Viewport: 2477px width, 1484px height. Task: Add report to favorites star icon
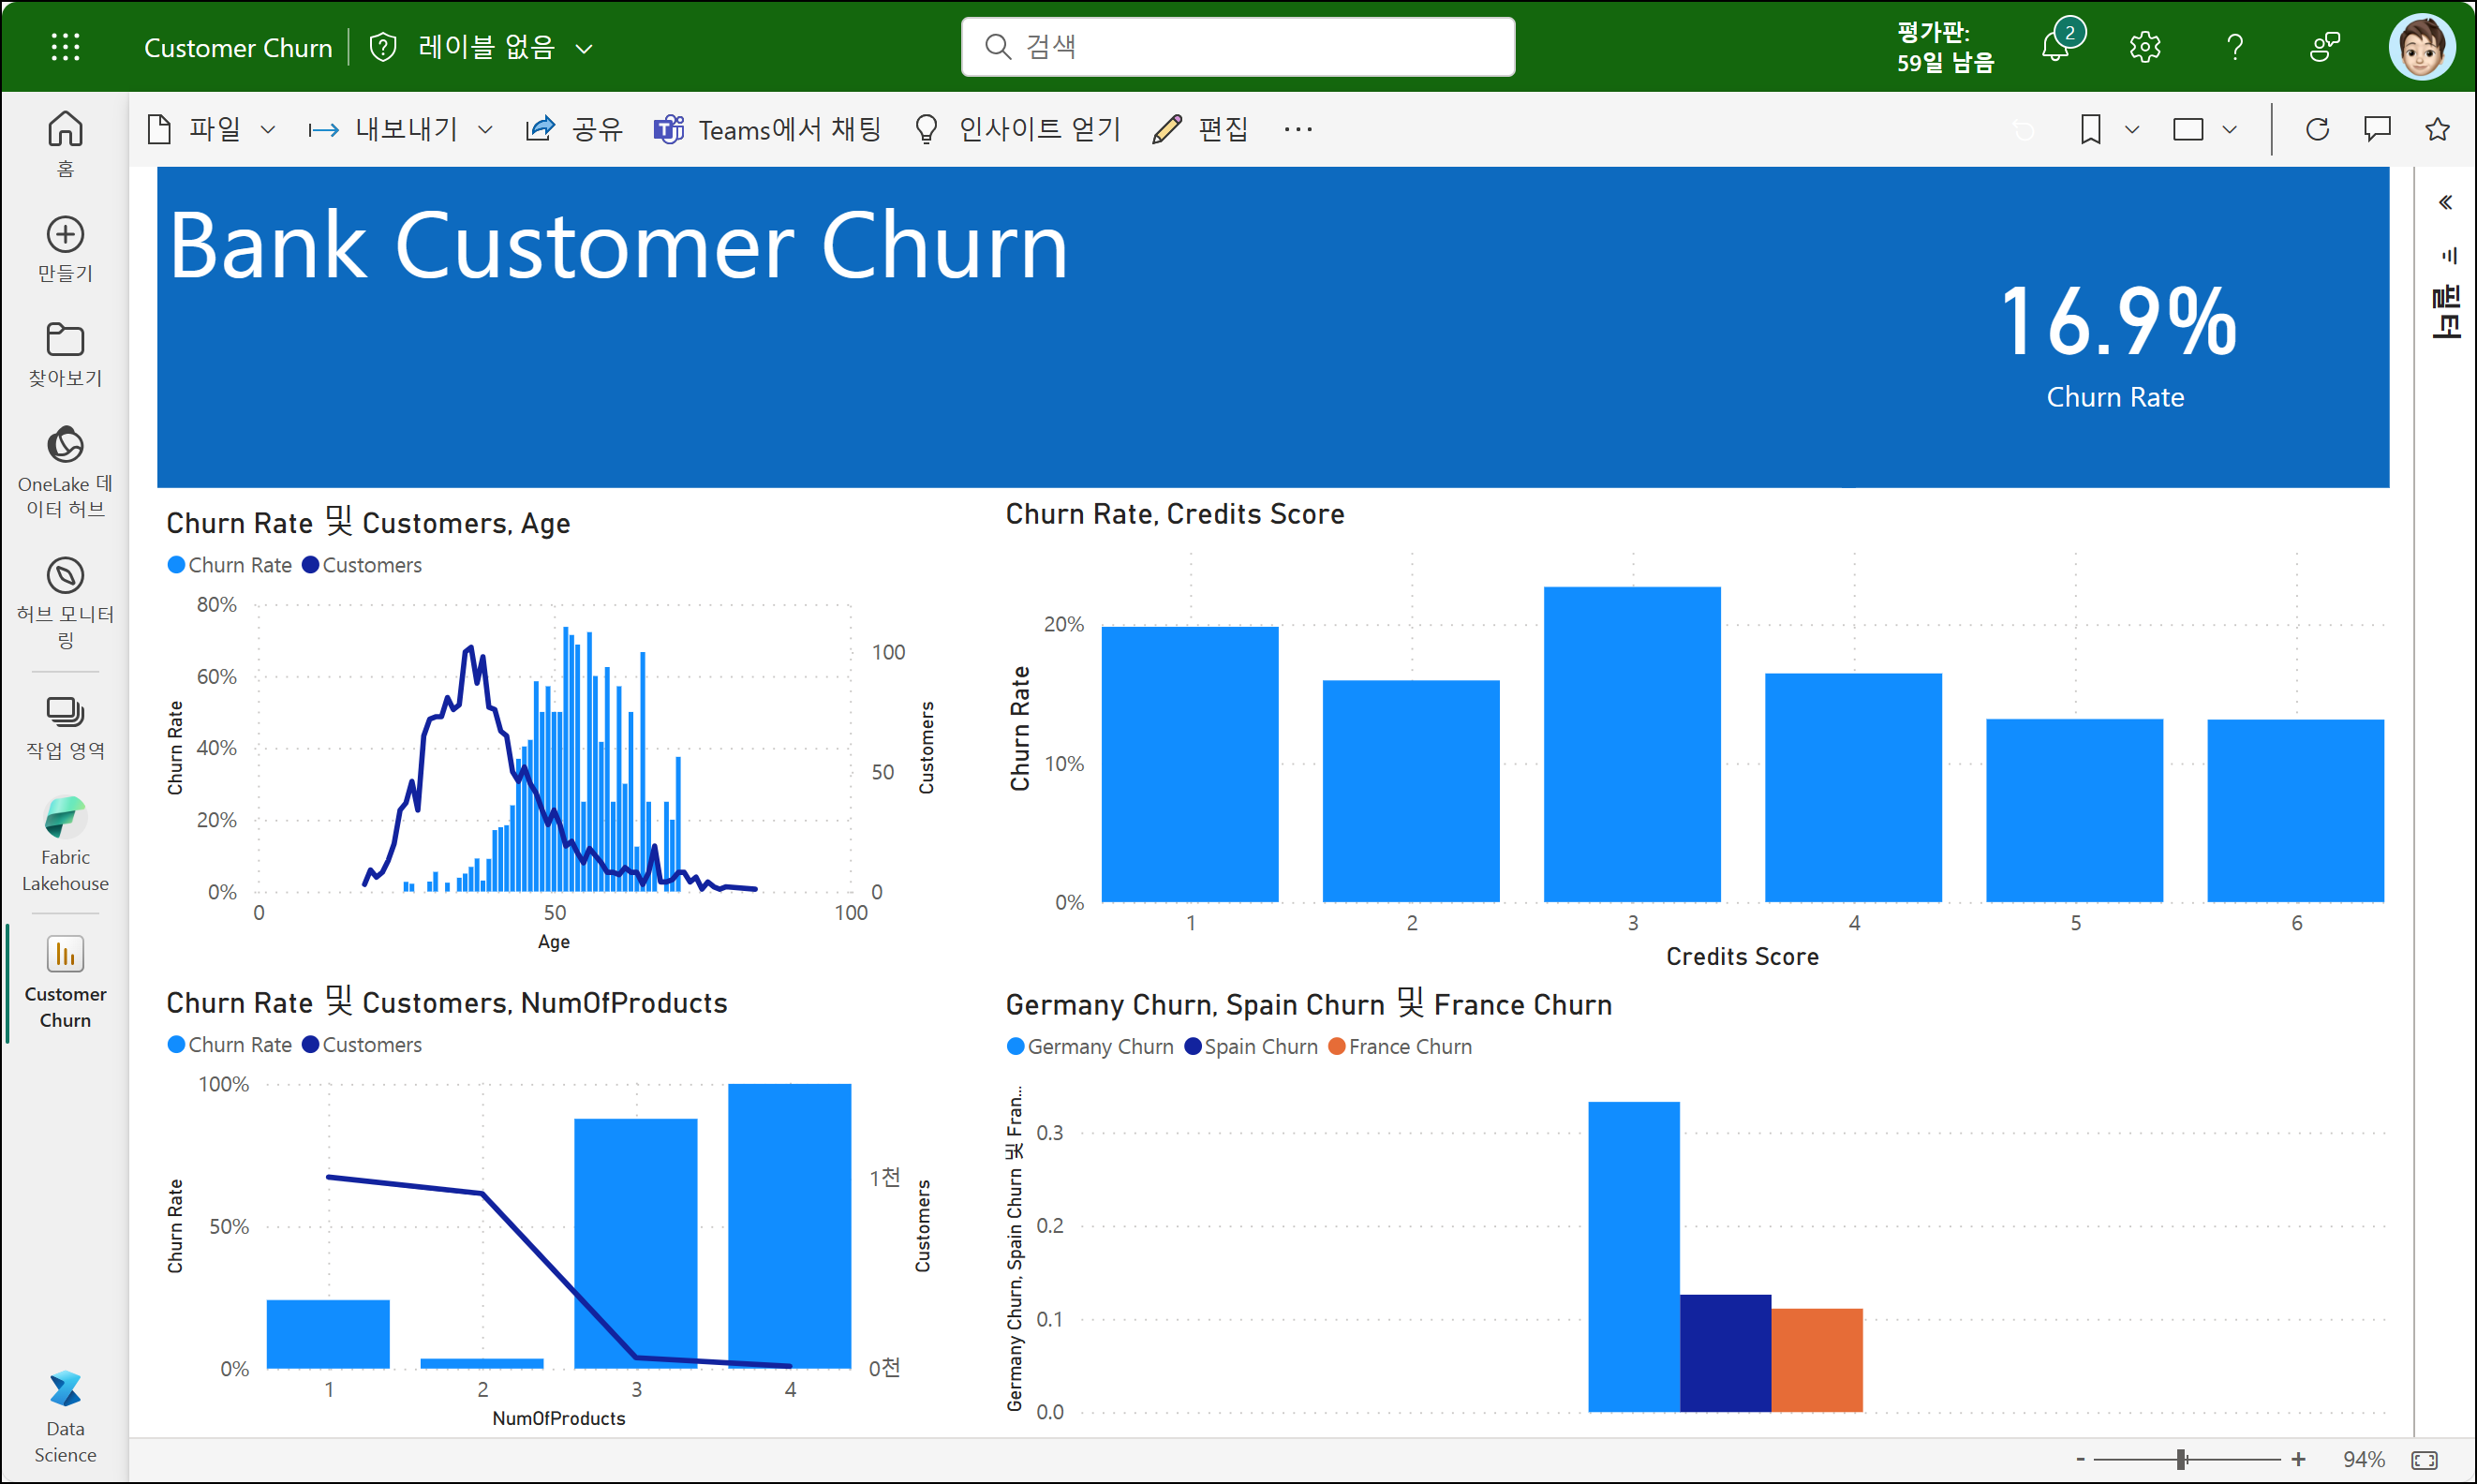click(x=2437, y=129)
